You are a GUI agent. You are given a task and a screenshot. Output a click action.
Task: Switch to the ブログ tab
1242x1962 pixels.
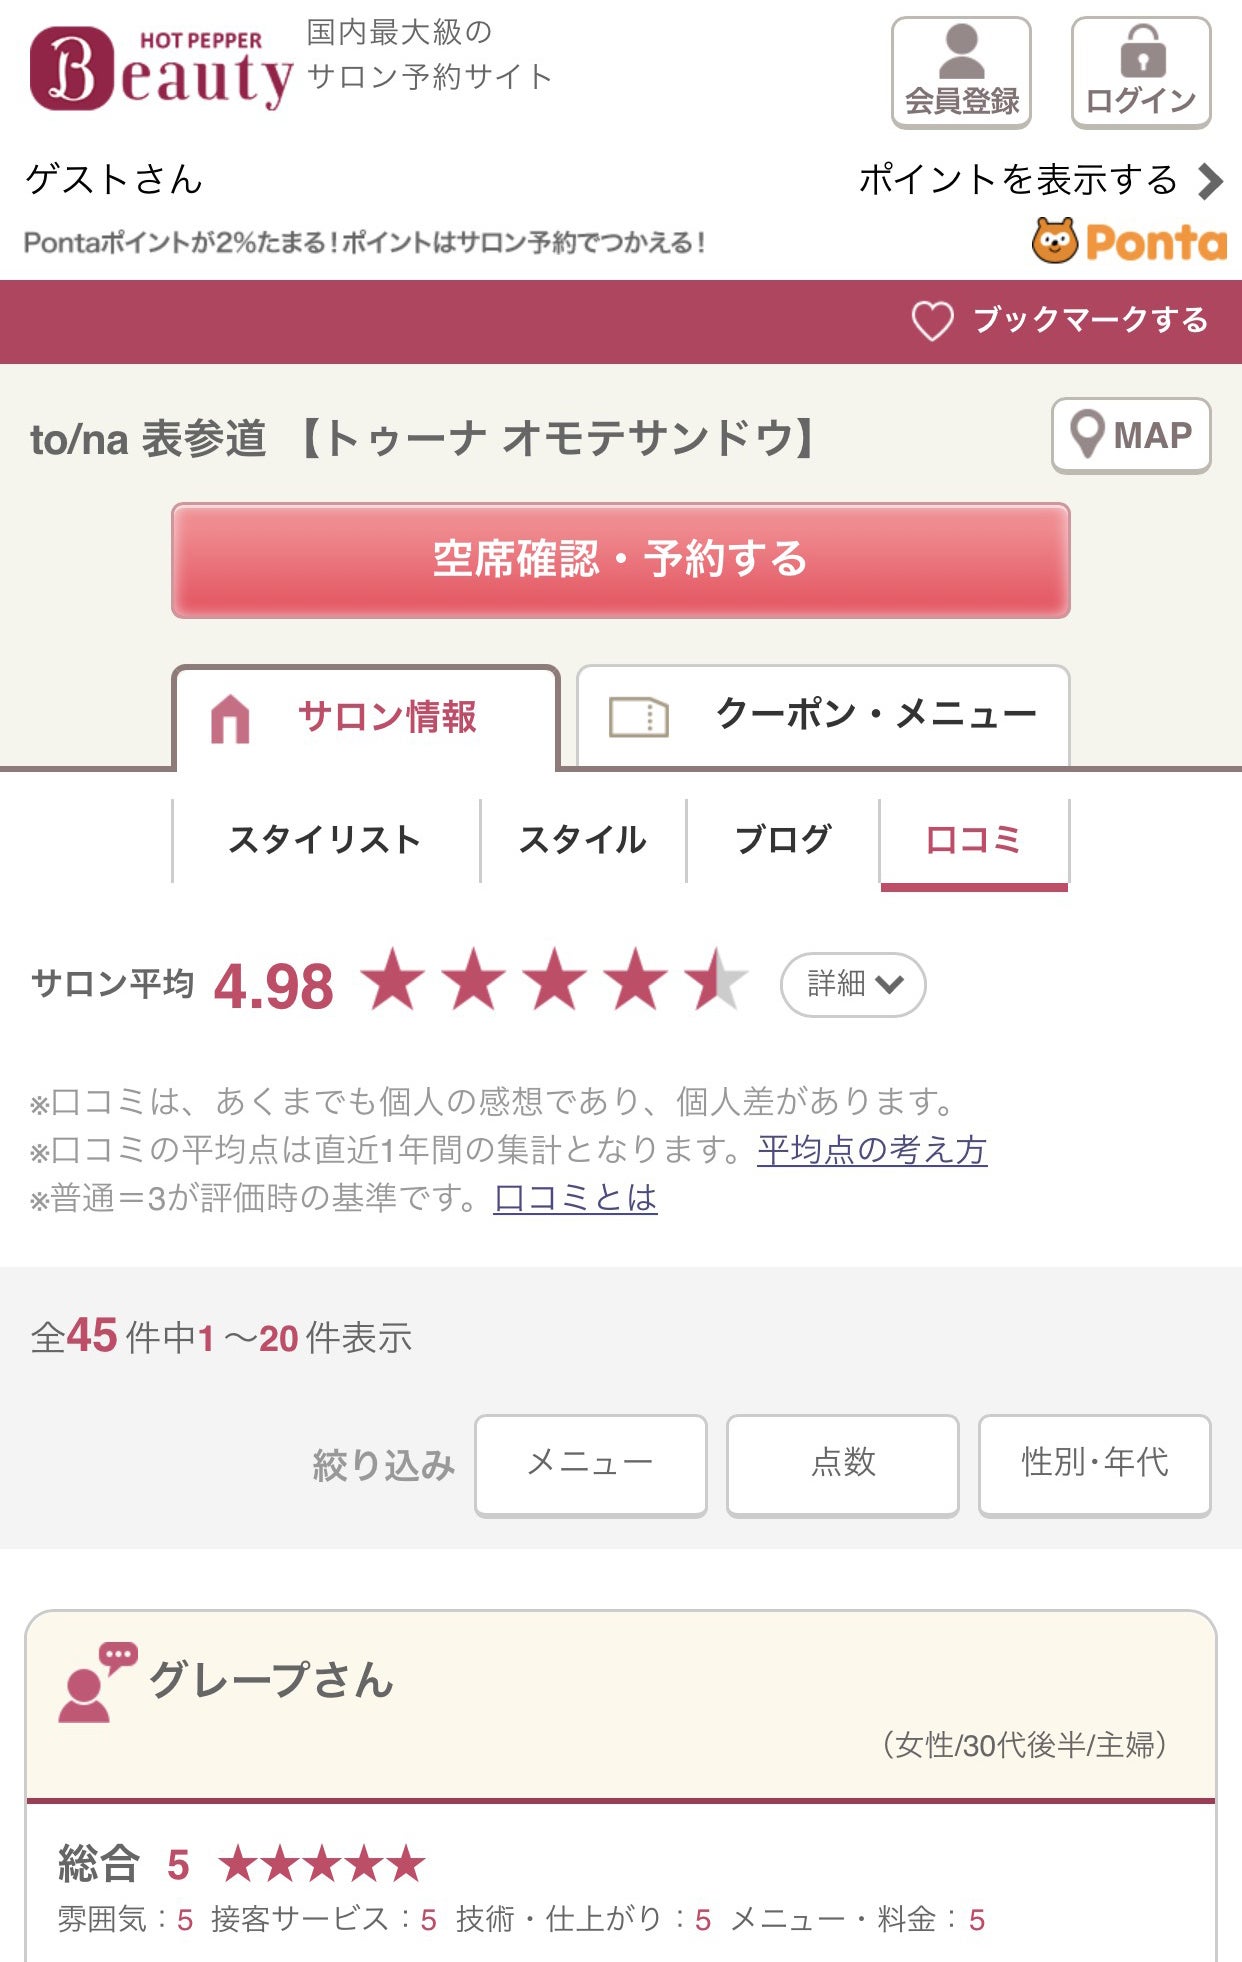[x=783, y=840]
